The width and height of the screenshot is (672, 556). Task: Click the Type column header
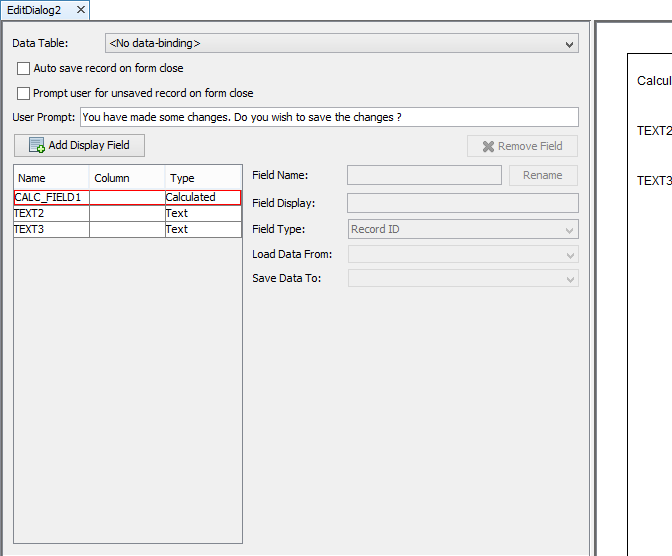[202, 178]
